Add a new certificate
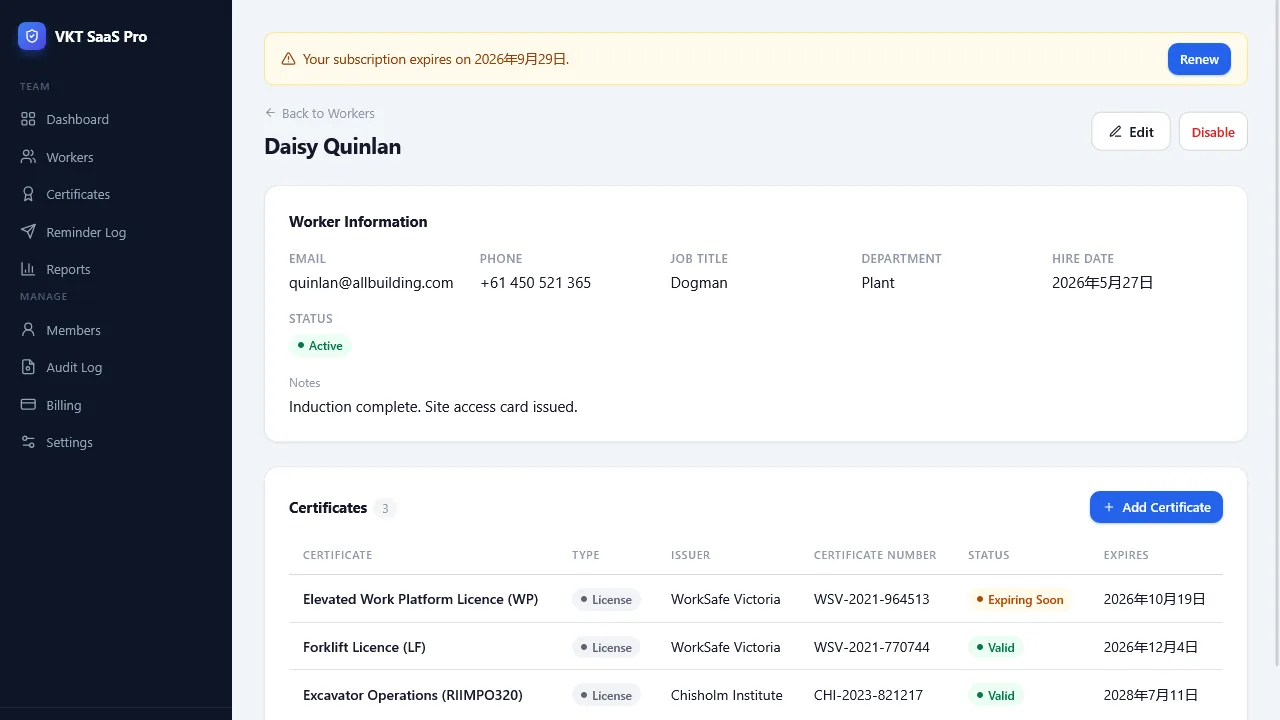This screenshot has height=720, width=1280. (x=1156, y=507)
